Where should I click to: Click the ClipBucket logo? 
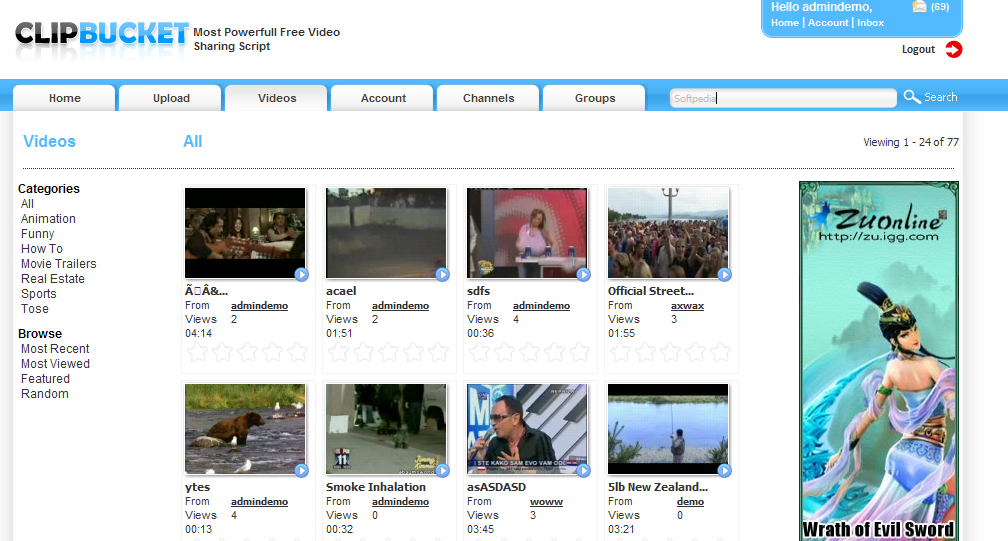tap(102, 36)
